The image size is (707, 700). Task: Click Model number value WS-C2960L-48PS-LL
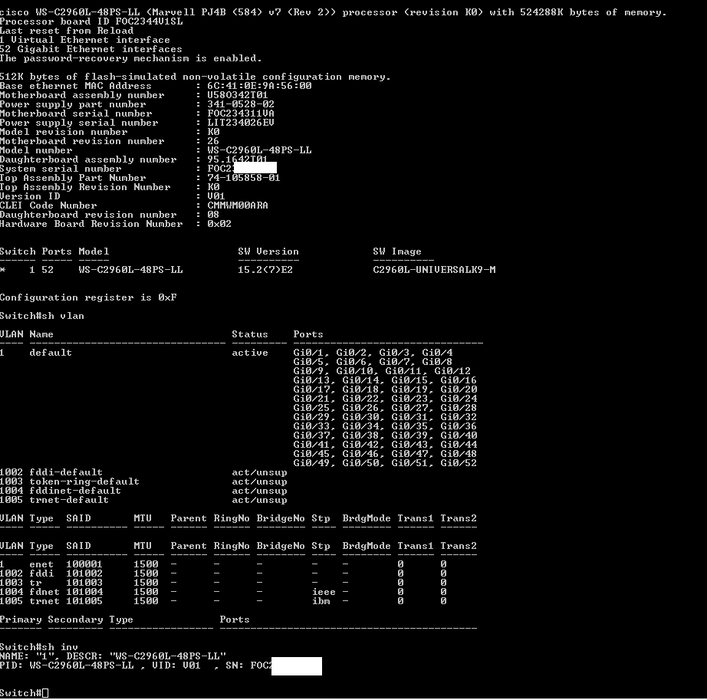[259, 150]
